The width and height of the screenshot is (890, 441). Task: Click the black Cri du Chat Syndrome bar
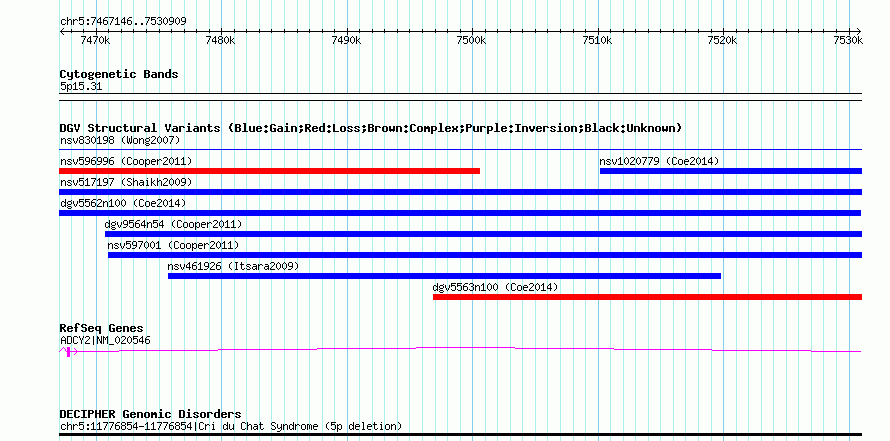[460, 435]
